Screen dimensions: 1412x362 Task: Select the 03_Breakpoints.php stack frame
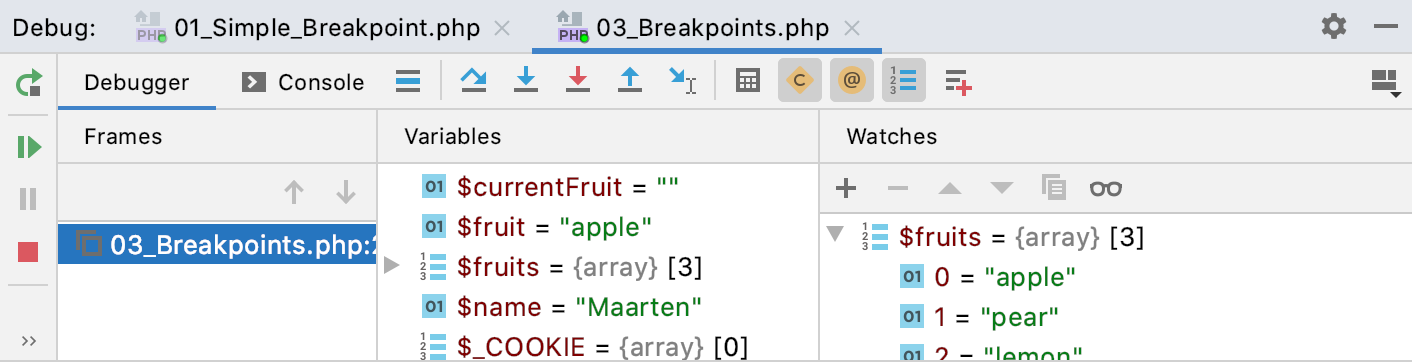click(217, 244)
